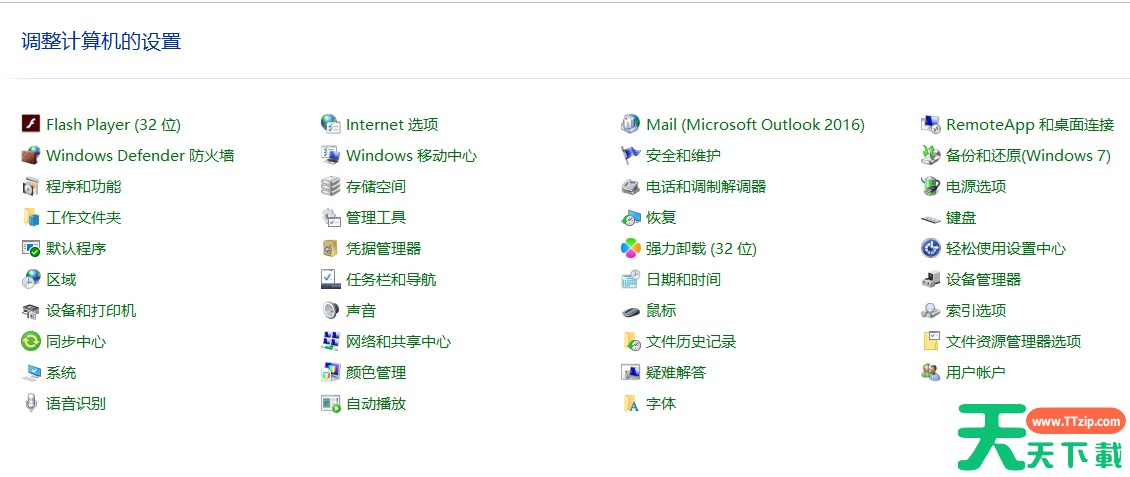Open Internet 选项 link
Viewport: 1130px width, 477px height.
392,124
